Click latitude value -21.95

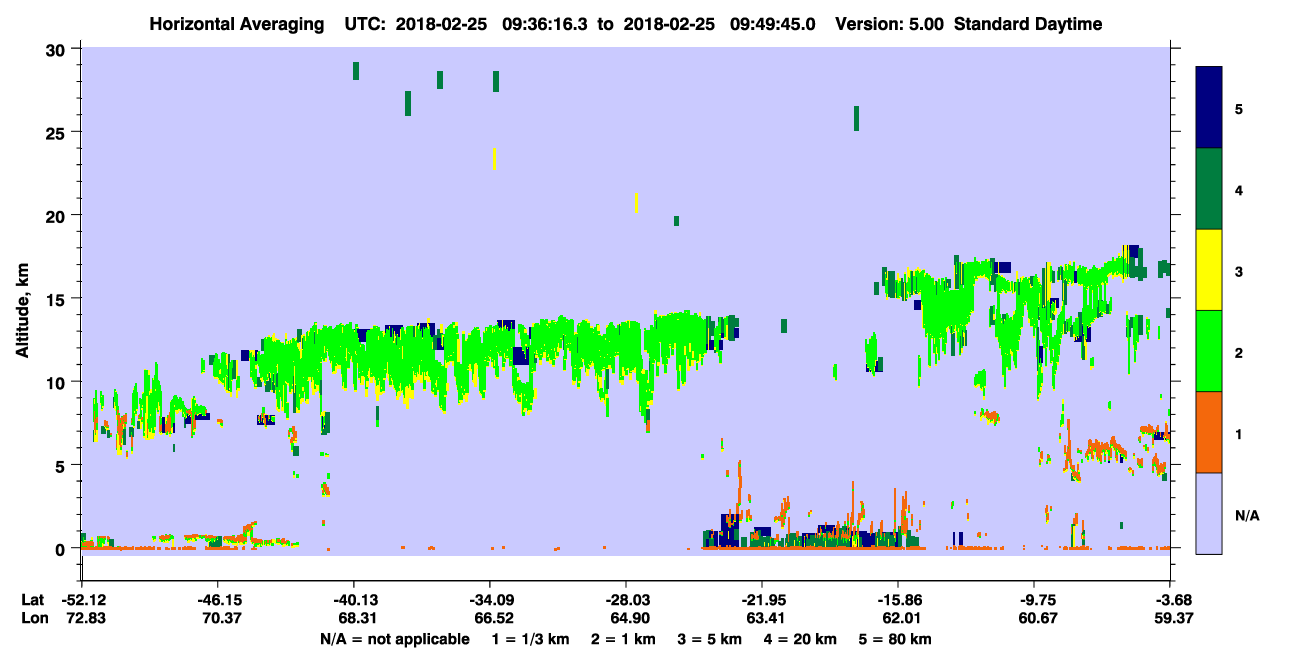762,600
